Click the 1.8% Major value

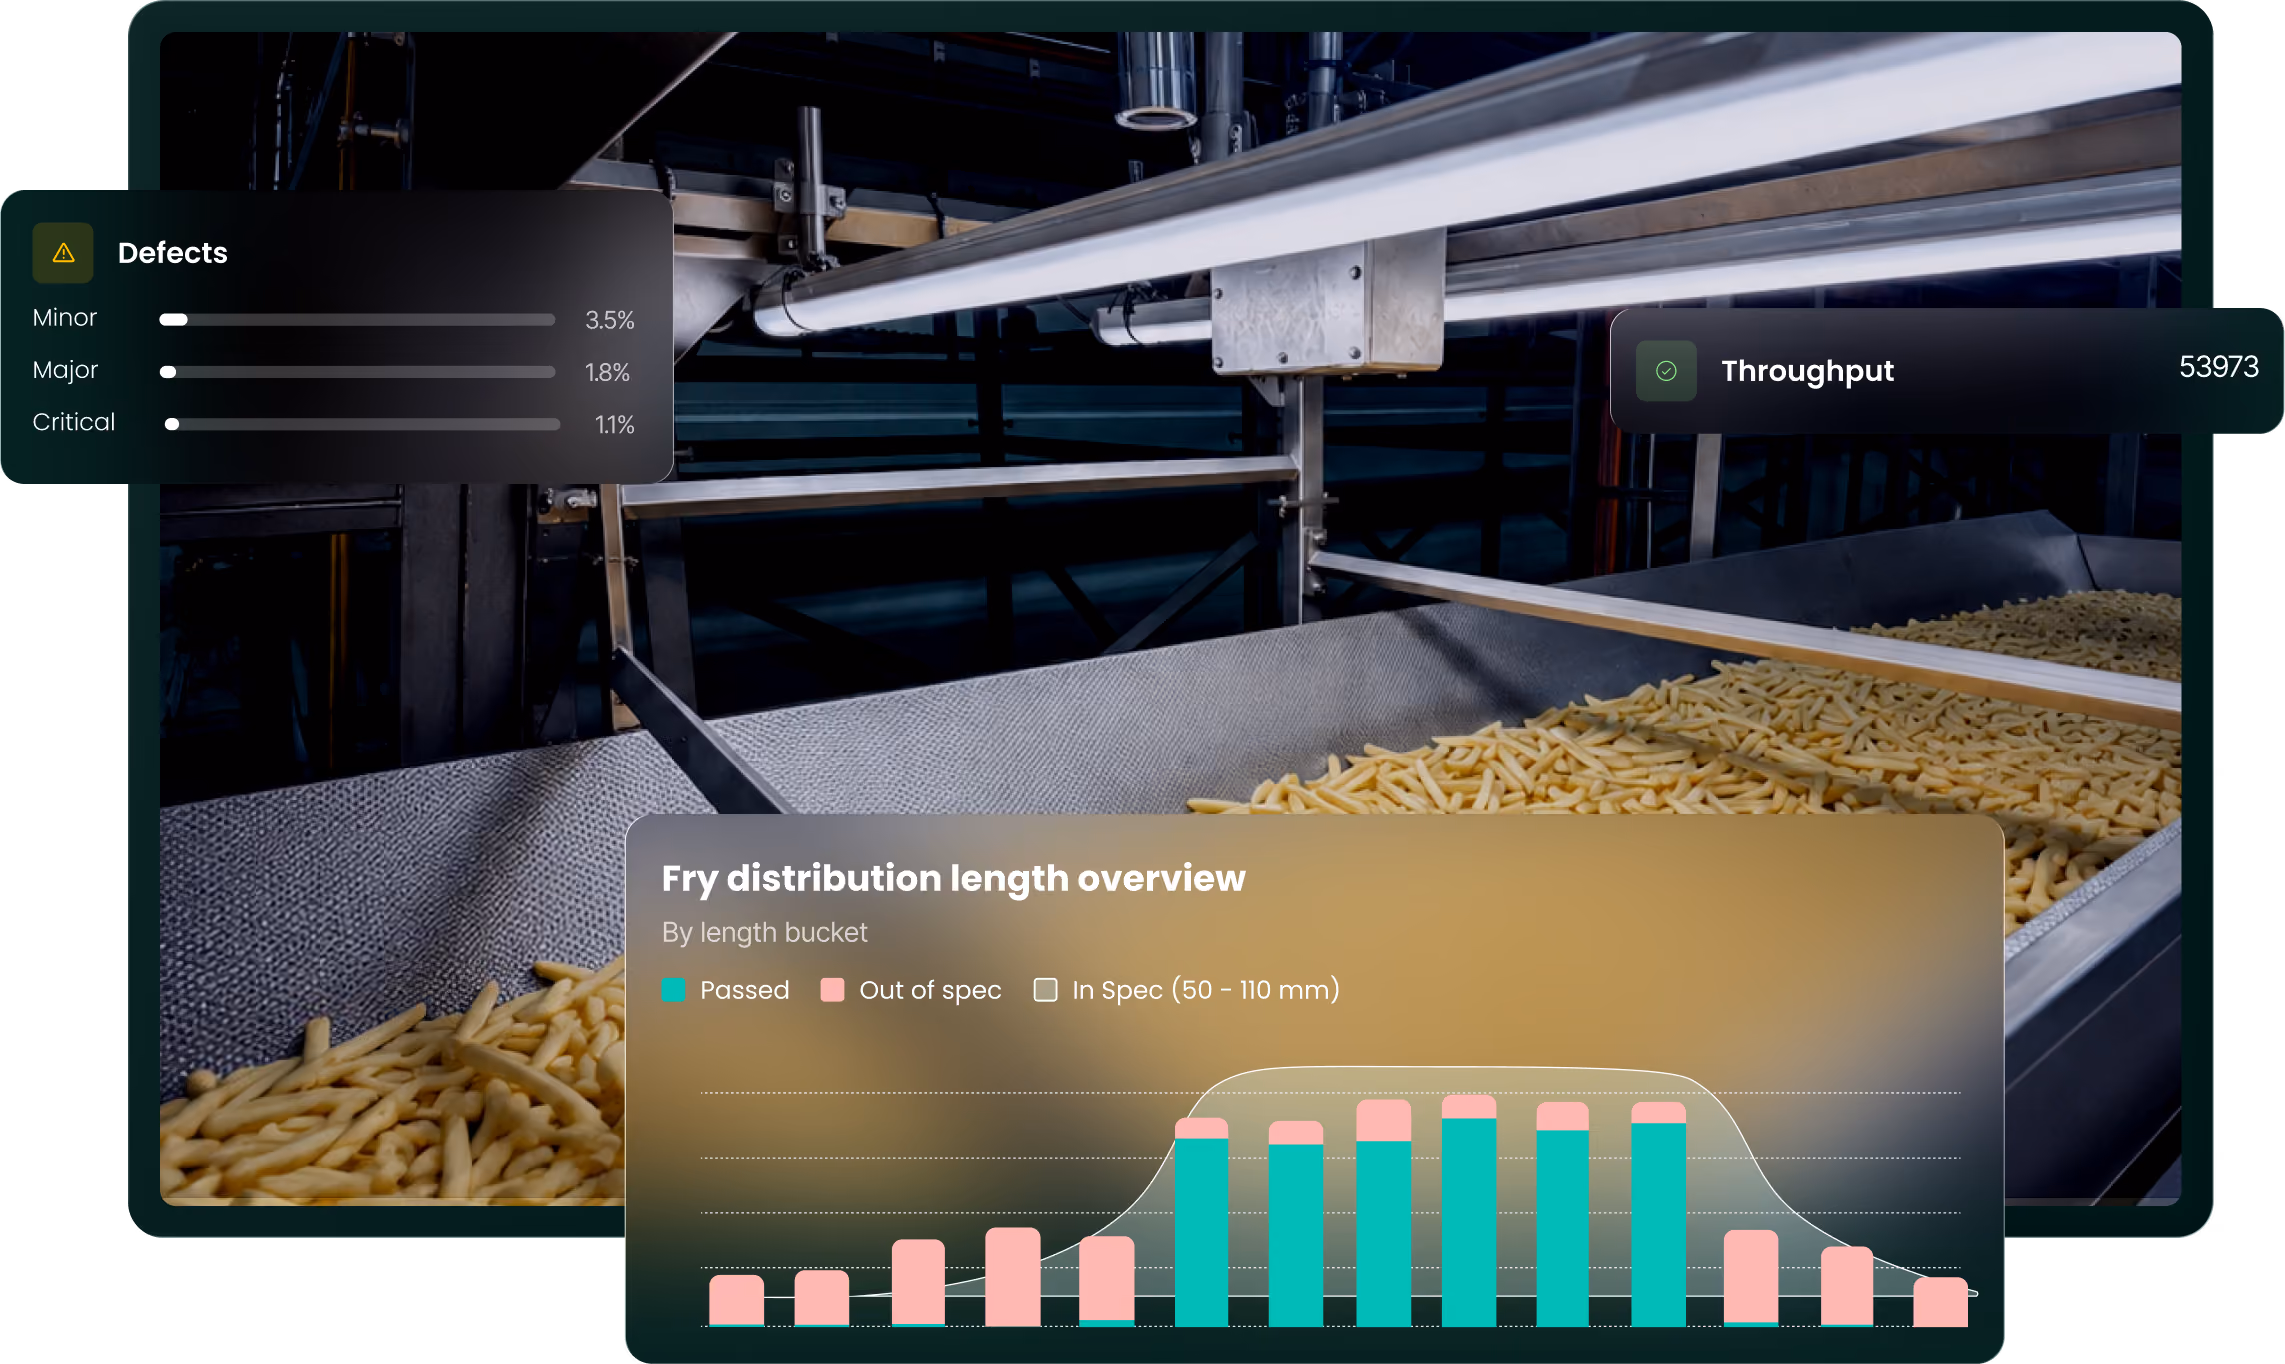[x=607, y=372]
